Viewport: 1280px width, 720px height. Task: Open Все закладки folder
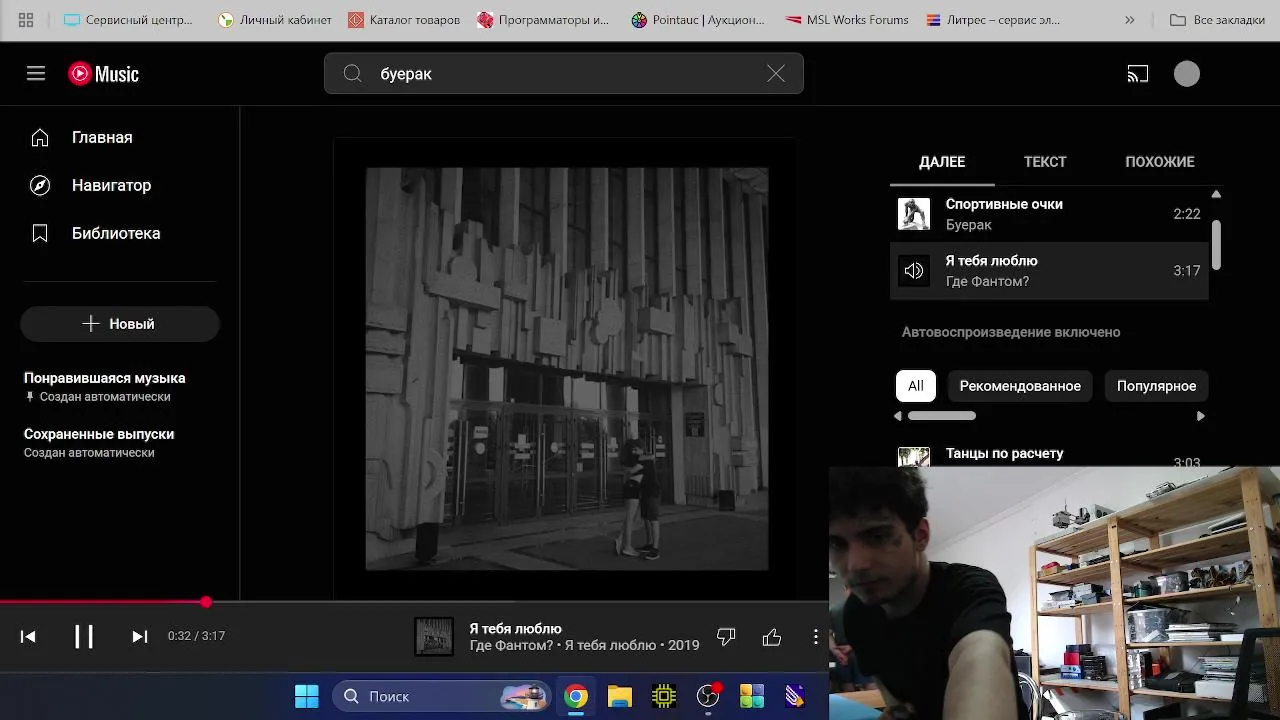click(1217, 20)
